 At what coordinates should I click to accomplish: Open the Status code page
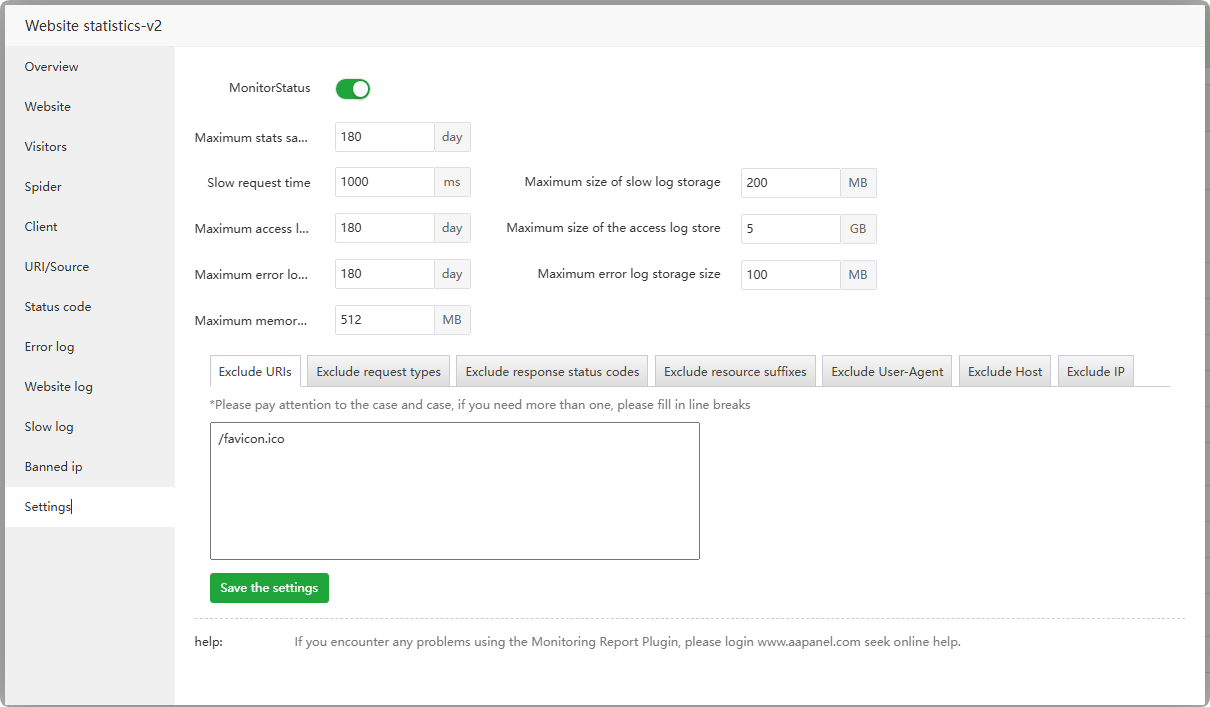[58, 307]
